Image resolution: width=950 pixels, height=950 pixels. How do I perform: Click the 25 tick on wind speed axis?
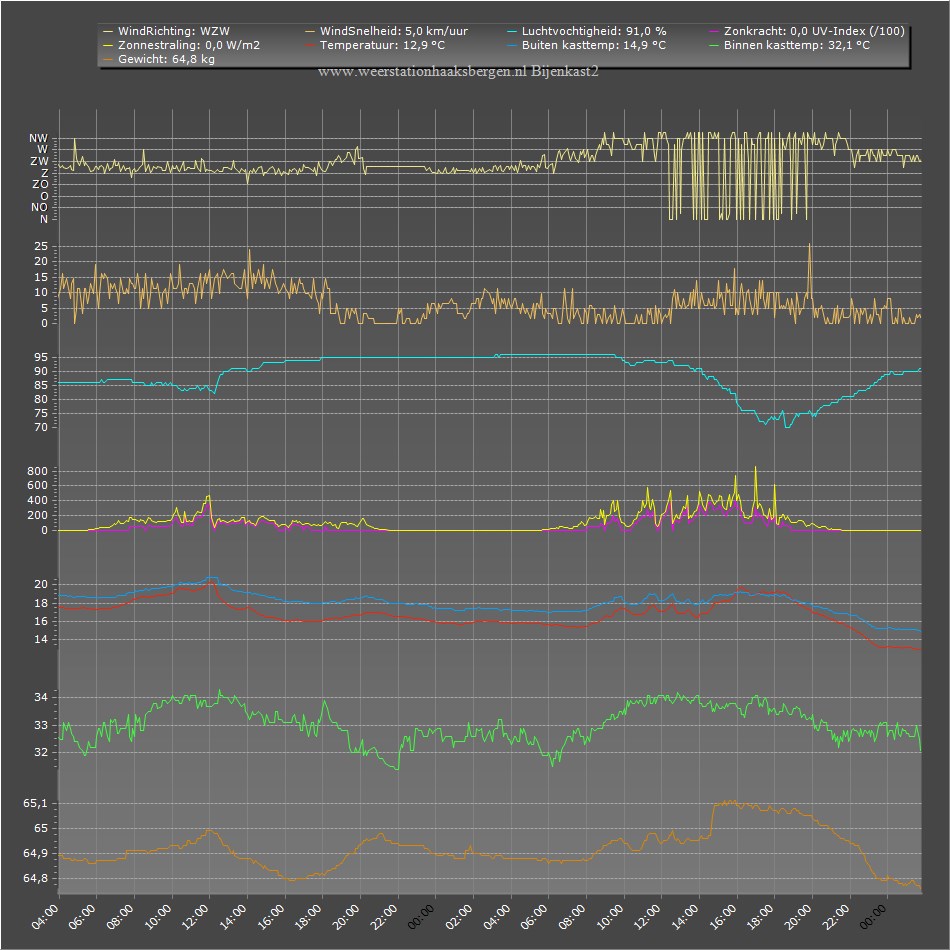41,246
